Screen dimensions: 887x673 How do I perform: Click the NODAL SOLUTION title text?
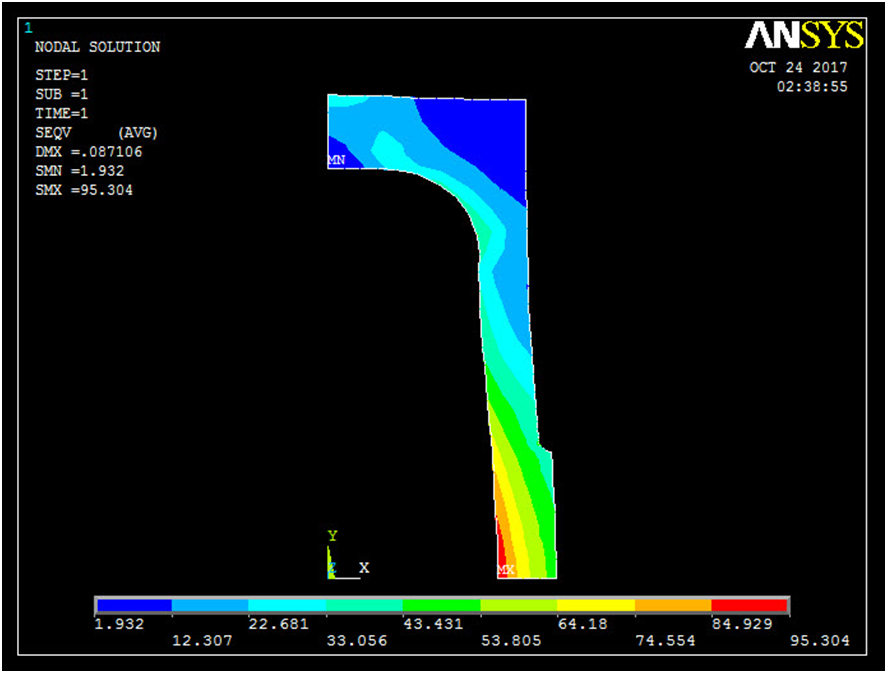tap(97, 47)
